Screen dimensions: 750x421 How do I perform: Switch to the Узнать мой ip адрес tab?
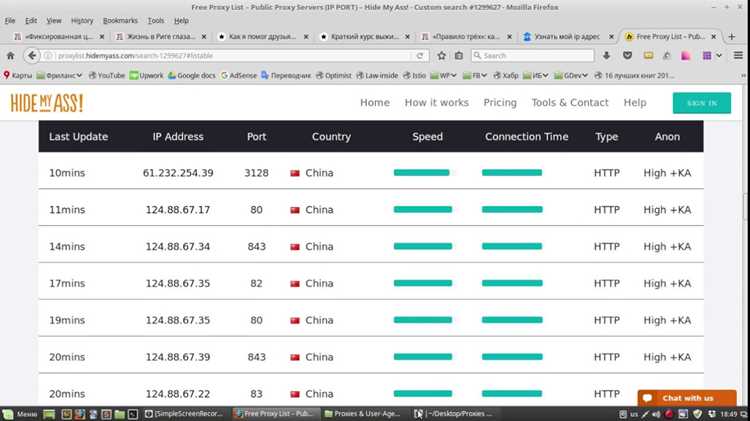click(x=568, y=36)
